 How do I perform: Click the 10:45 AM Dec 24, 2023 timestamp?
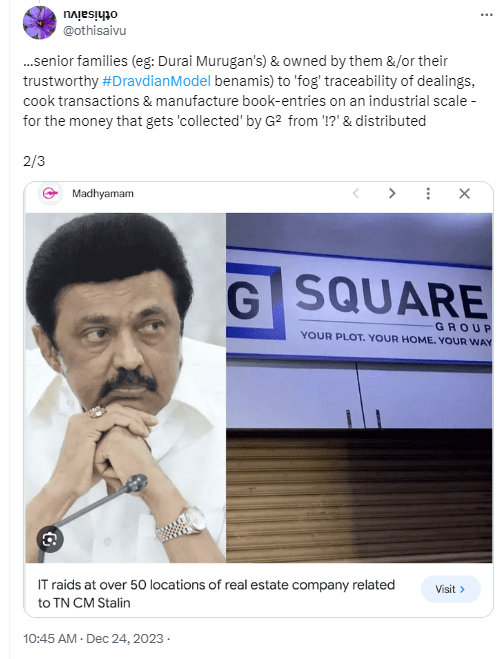pos(93,639)
